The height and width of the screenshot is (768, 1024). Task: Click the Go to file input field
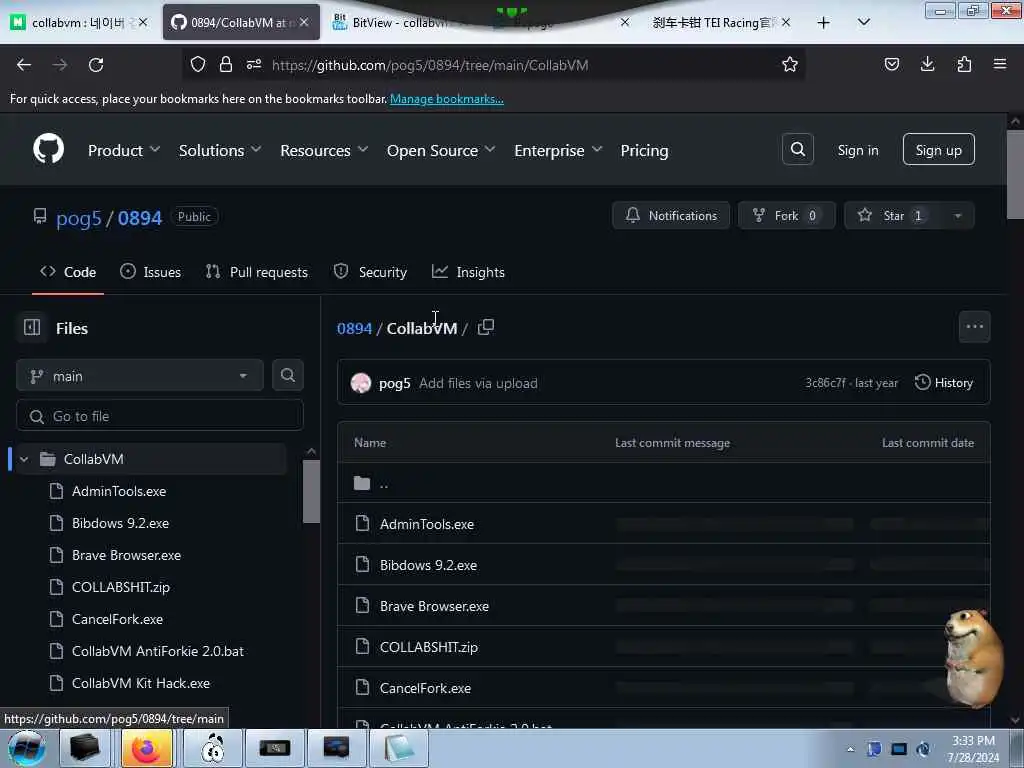click(160, 416)
